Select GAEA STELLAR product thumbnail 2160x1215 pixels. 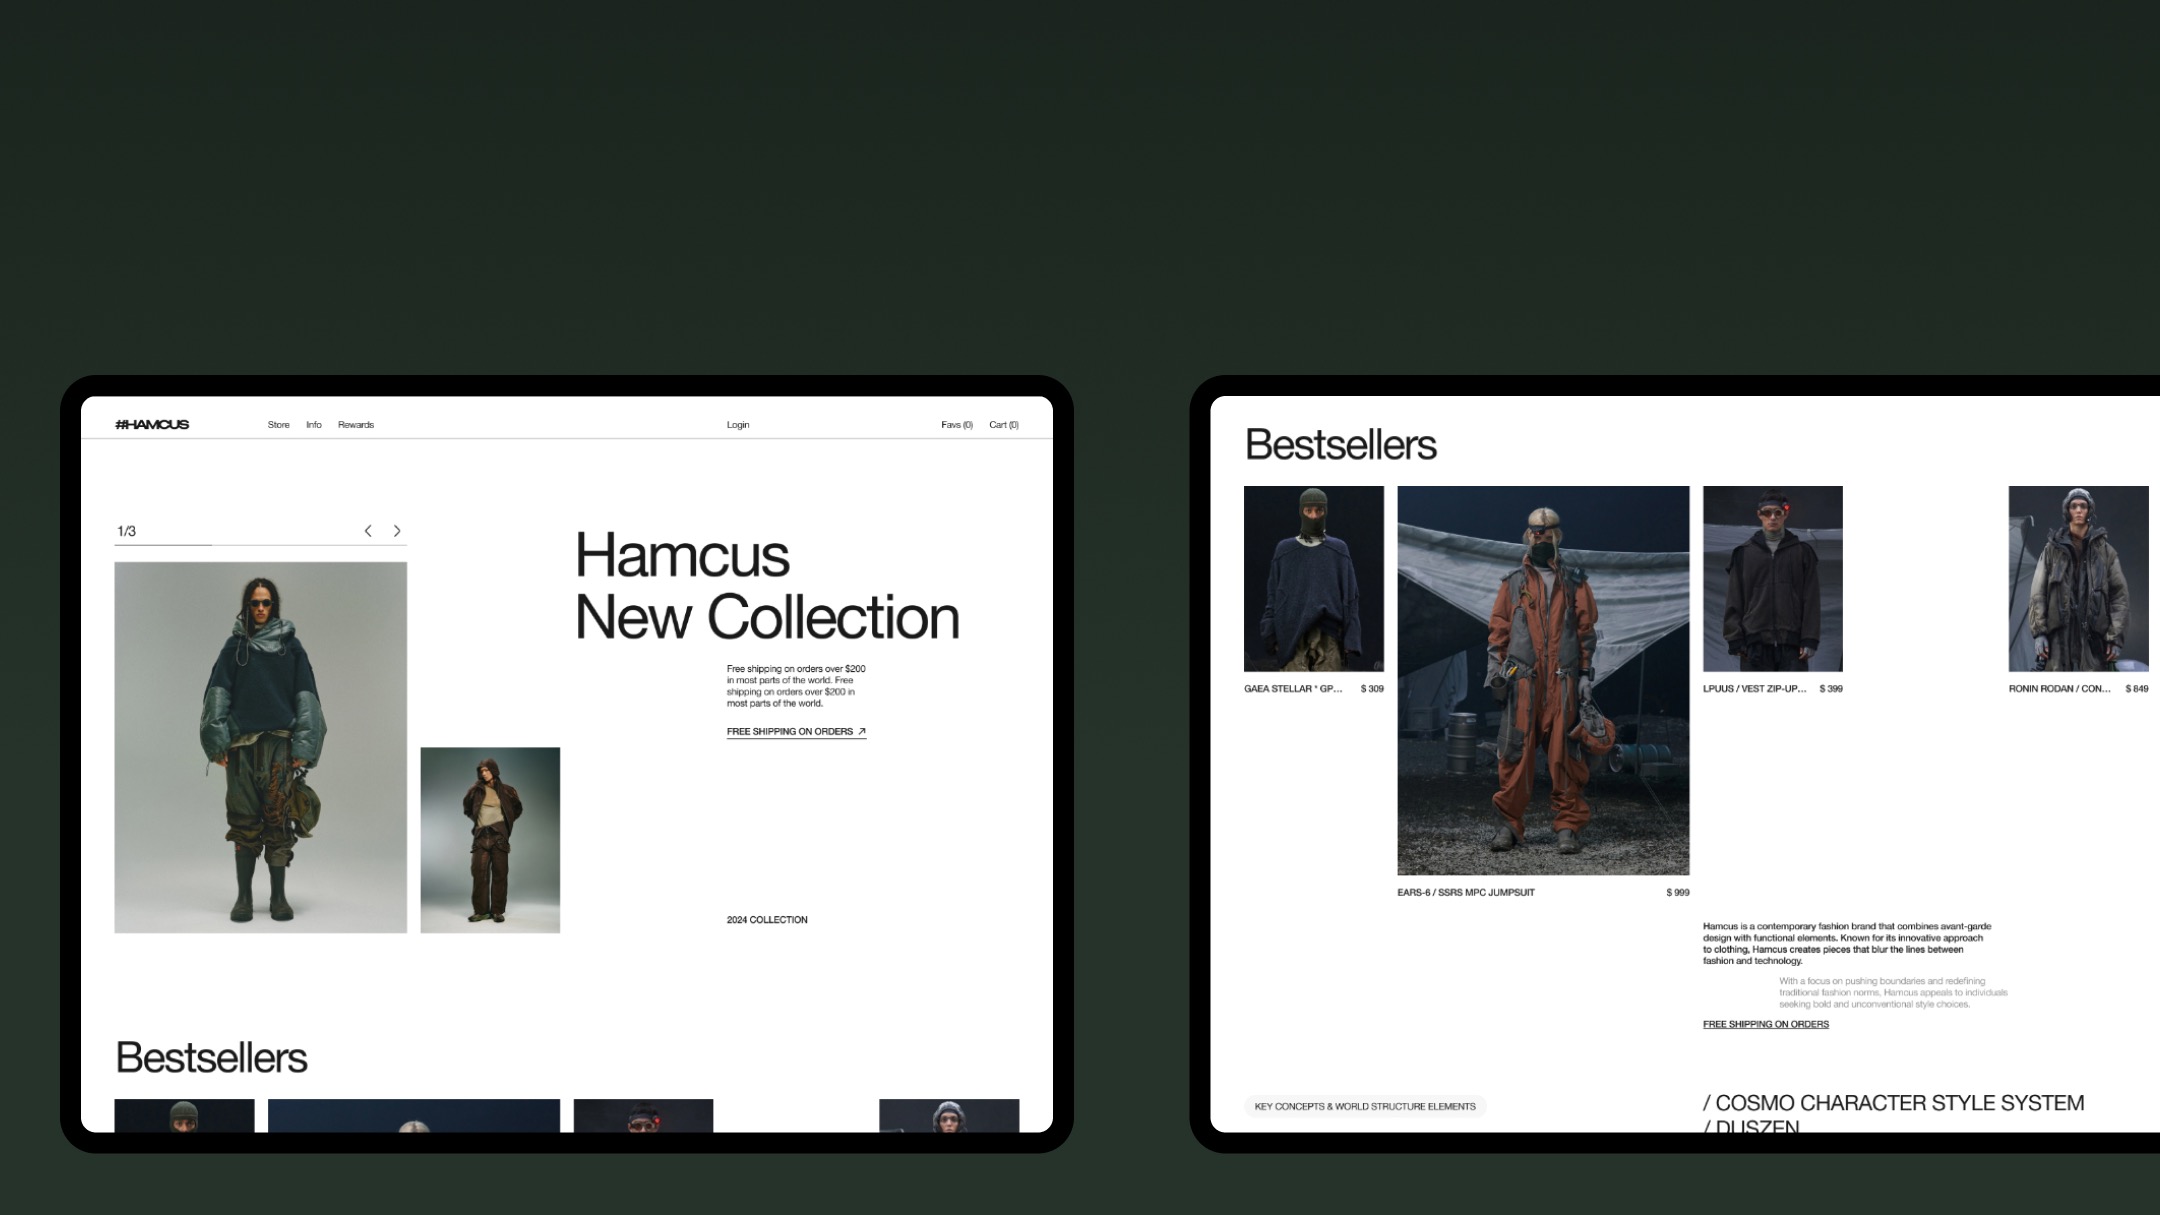click(1313, 578)
